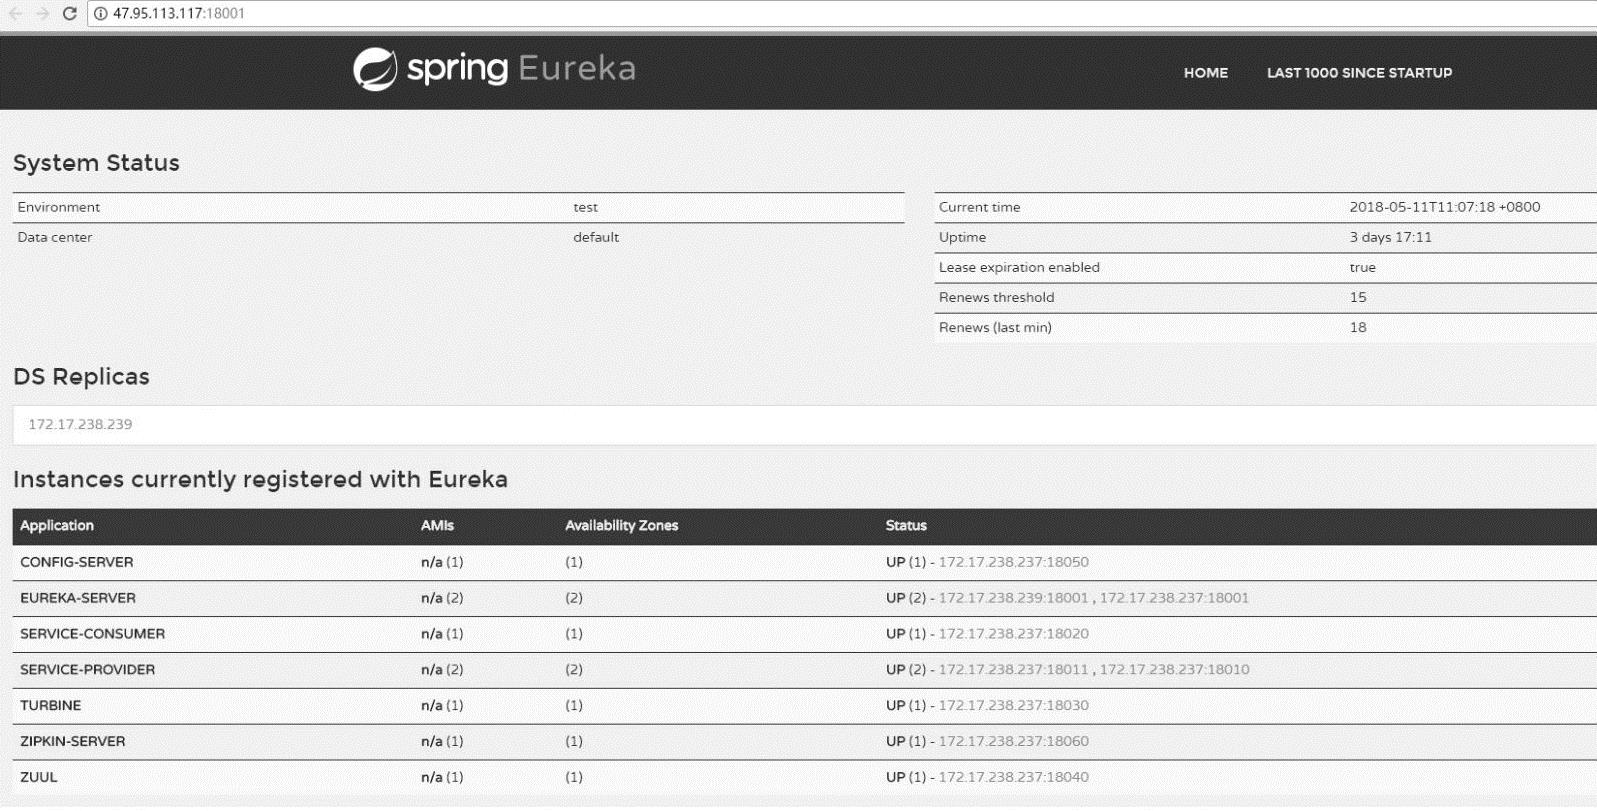Click the Availability Zones value in the TURBINE row
1597x811 pixels.
[x=574, y=706]
